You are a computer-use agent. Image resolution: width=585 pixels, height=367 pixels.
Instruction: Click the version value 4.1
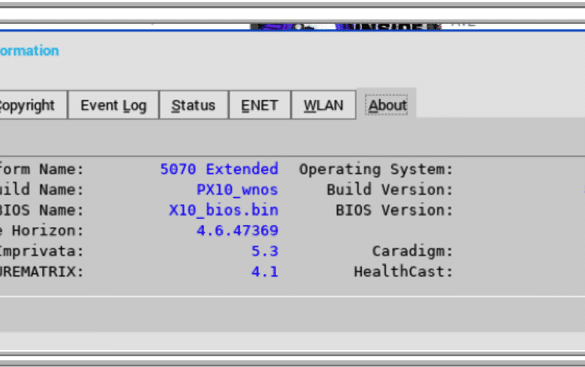pyautogui.click(x=265, y=272)
